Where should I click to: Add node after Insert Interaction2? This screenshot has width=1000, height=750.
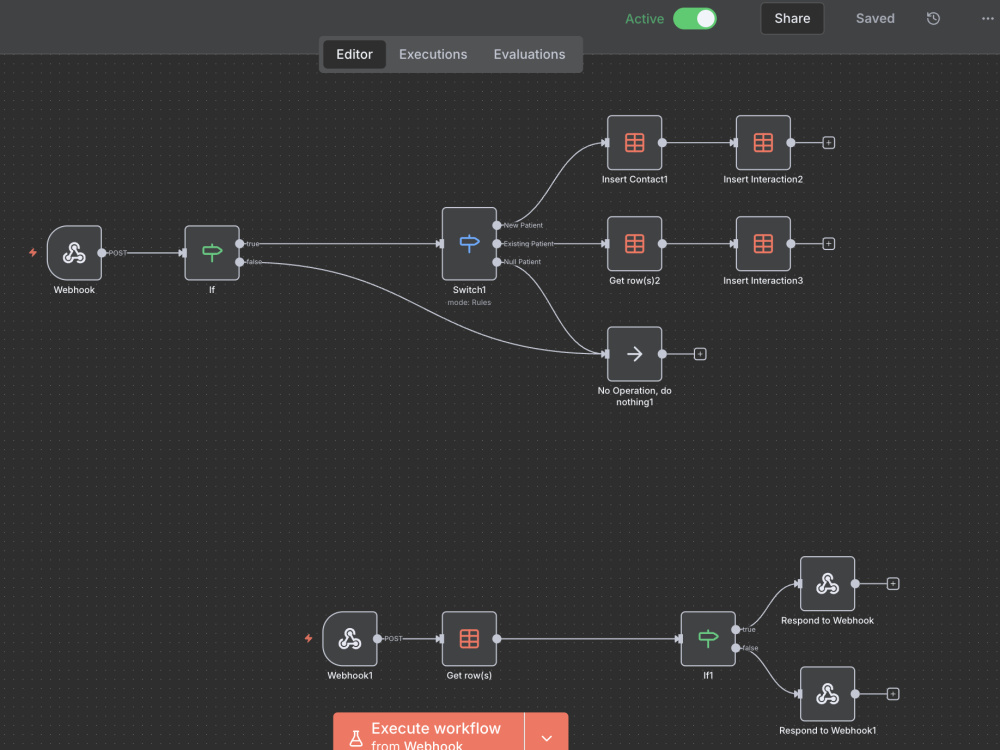click(828, 143)
